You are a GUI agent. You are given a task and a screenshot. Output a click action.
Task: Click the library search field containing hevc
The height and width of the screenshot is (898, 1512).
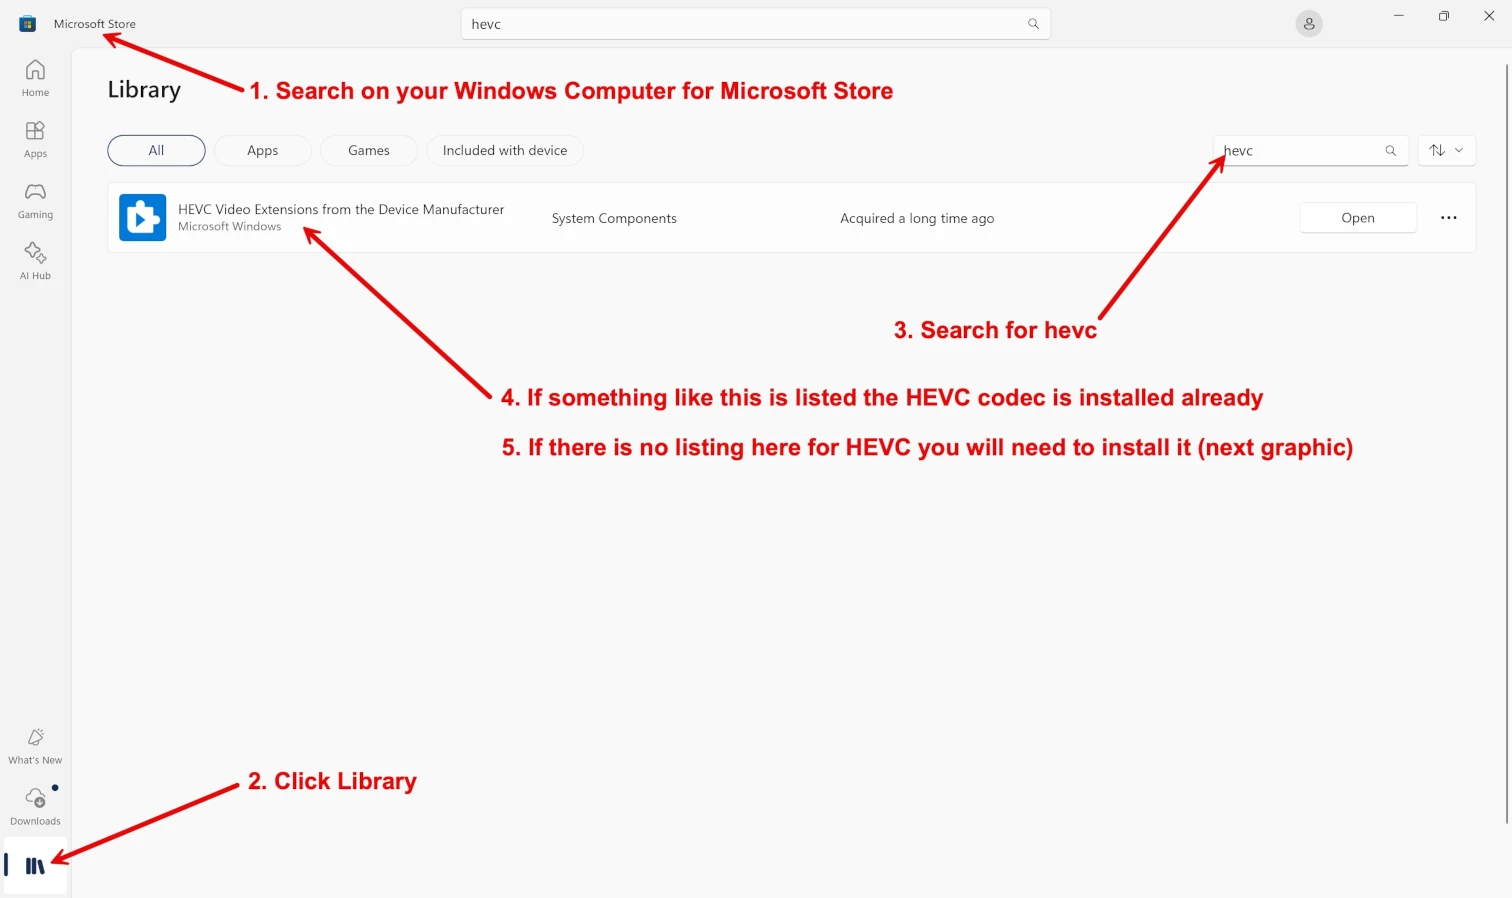(x=1310, y=150)
